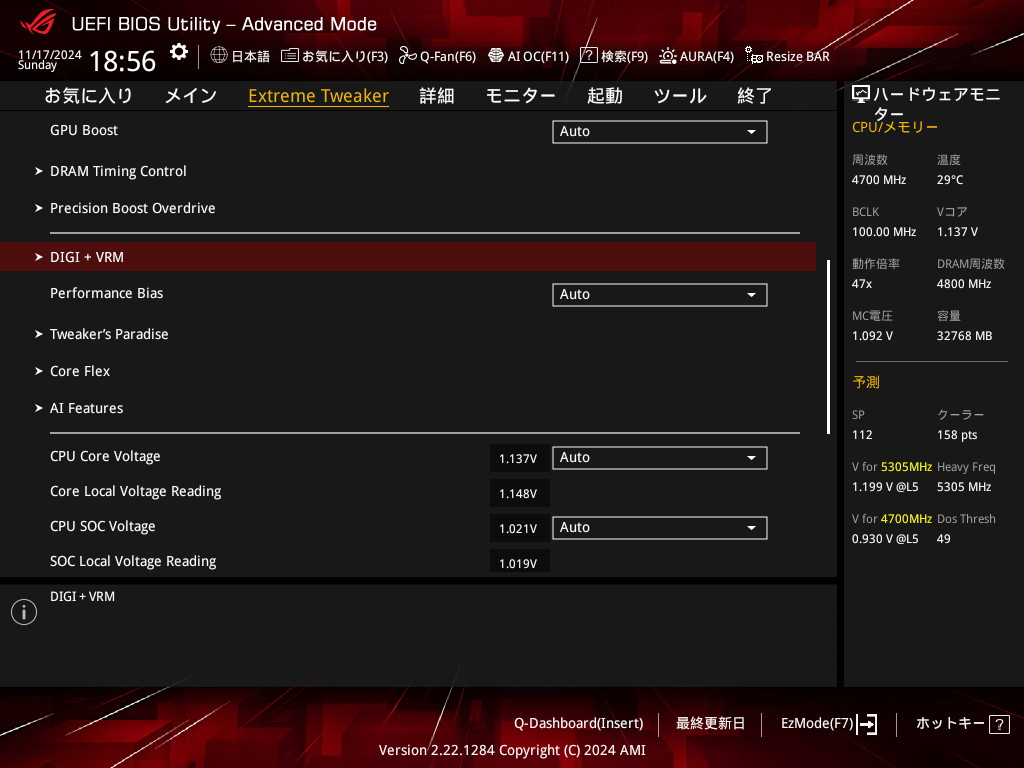Click 47x multiplier value

(861, 284)
